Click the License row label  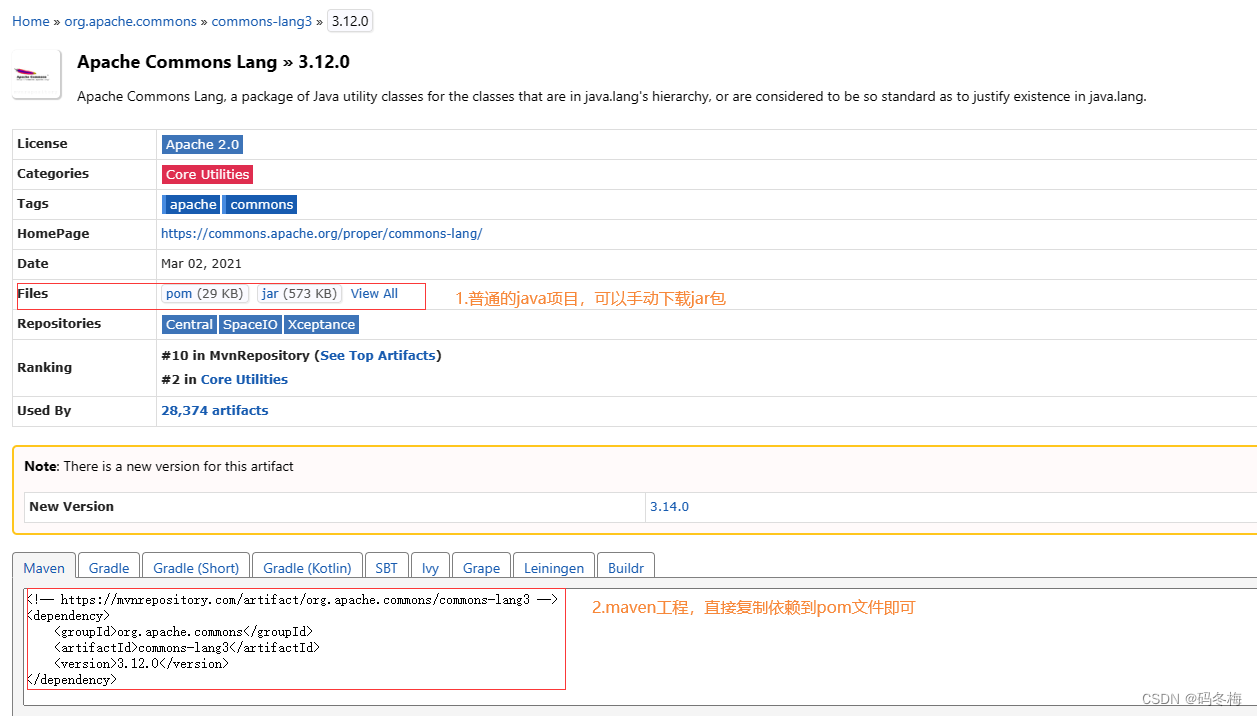tap(42, 144)
